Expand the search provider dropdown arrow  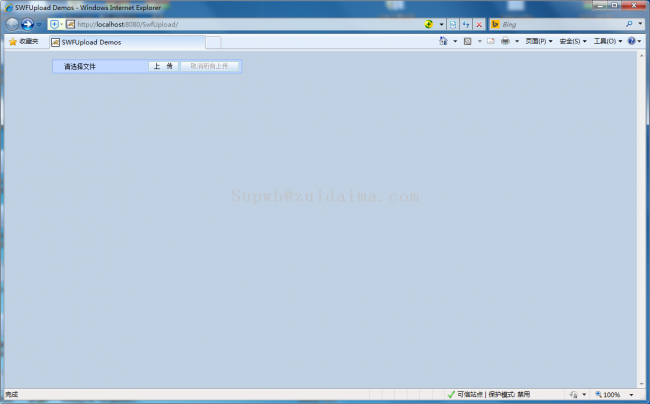tap(640, 23)
